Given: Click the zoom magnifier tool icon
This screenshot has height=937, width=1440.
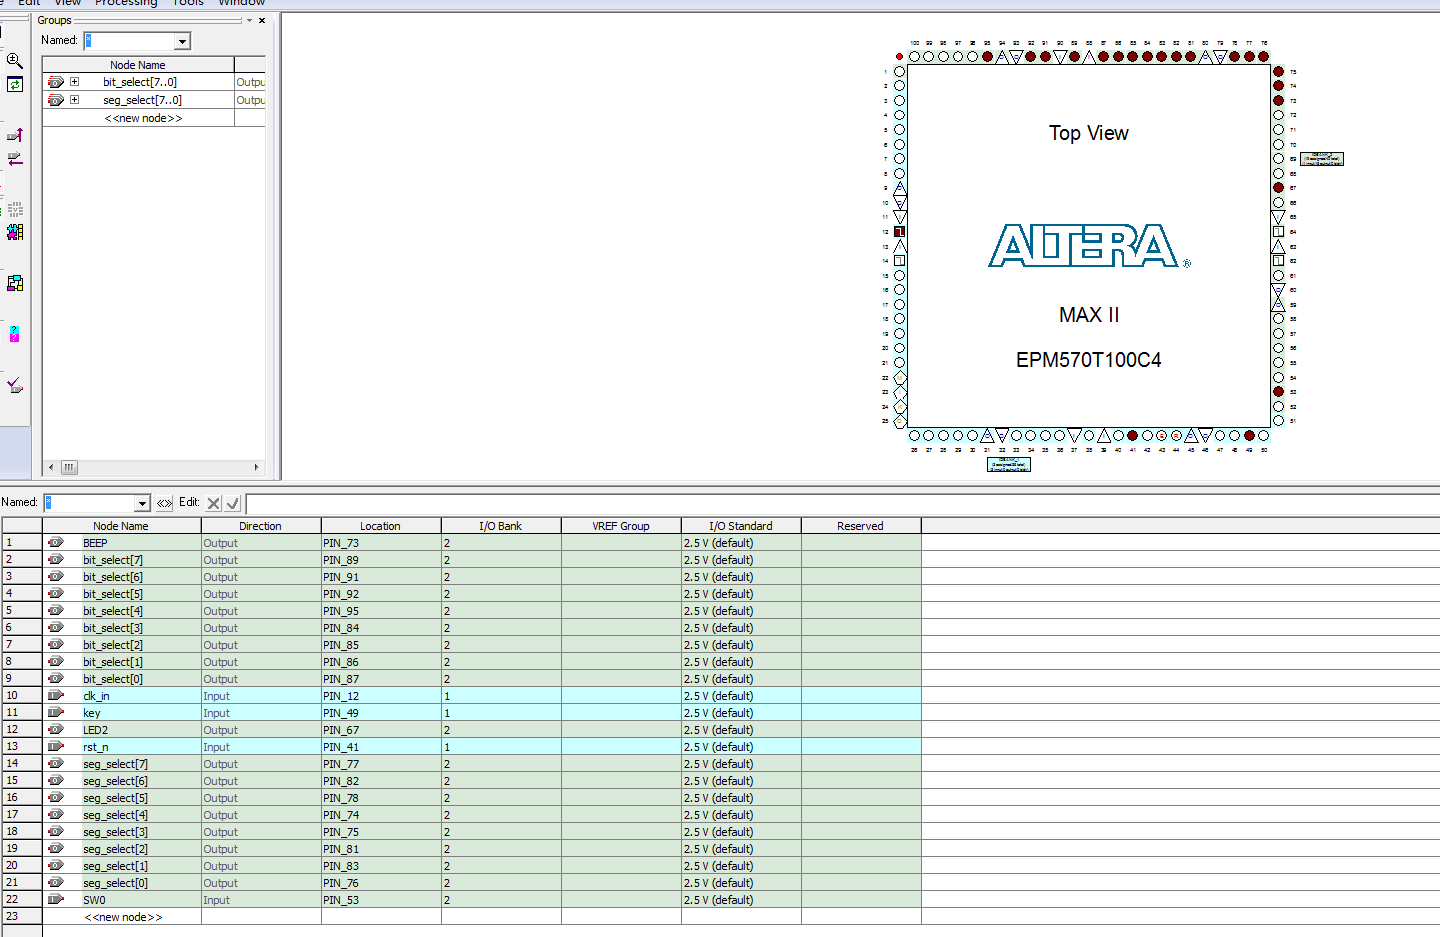Looking at the screenshot, I should point(14,61).
